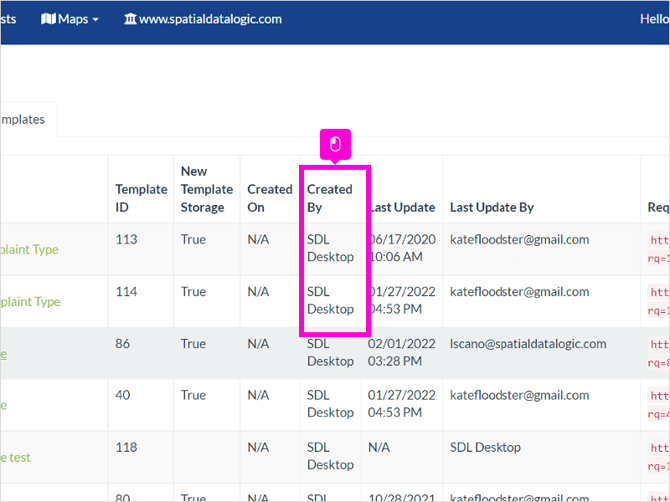
Task: Click the SDL Desktop Created By cell in row 40
Action: (330, 404)
